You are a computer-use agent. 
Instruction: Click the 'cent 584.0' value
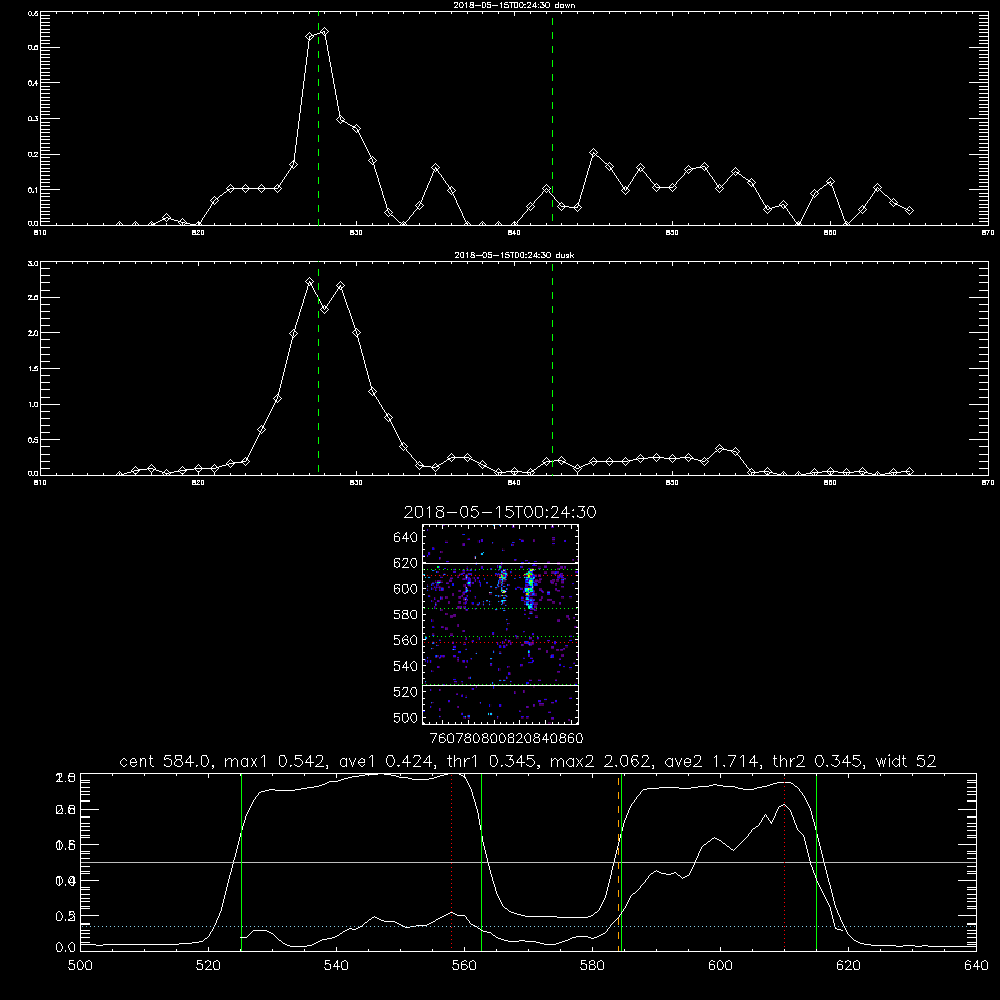point(166,761)
